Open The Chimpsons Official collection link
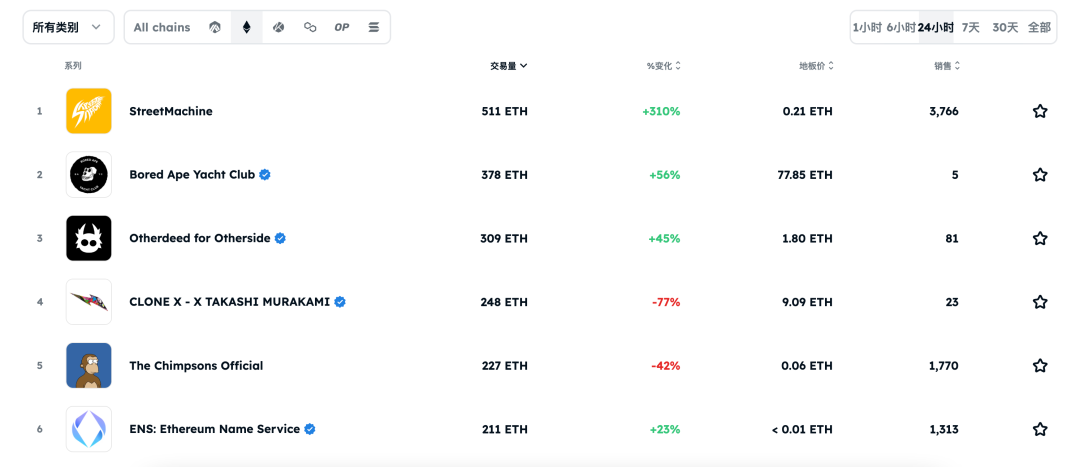1080x467 pixels. click(x=196, y=366)
